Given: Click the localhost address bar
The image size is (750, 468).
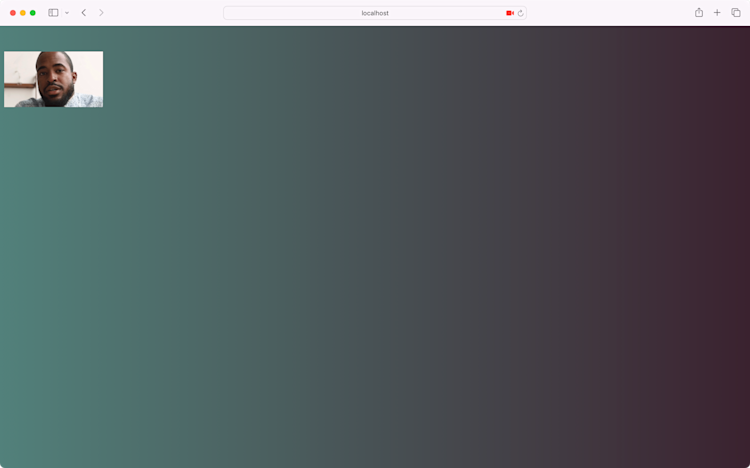Looking at the screenshot, I should 375,13.
